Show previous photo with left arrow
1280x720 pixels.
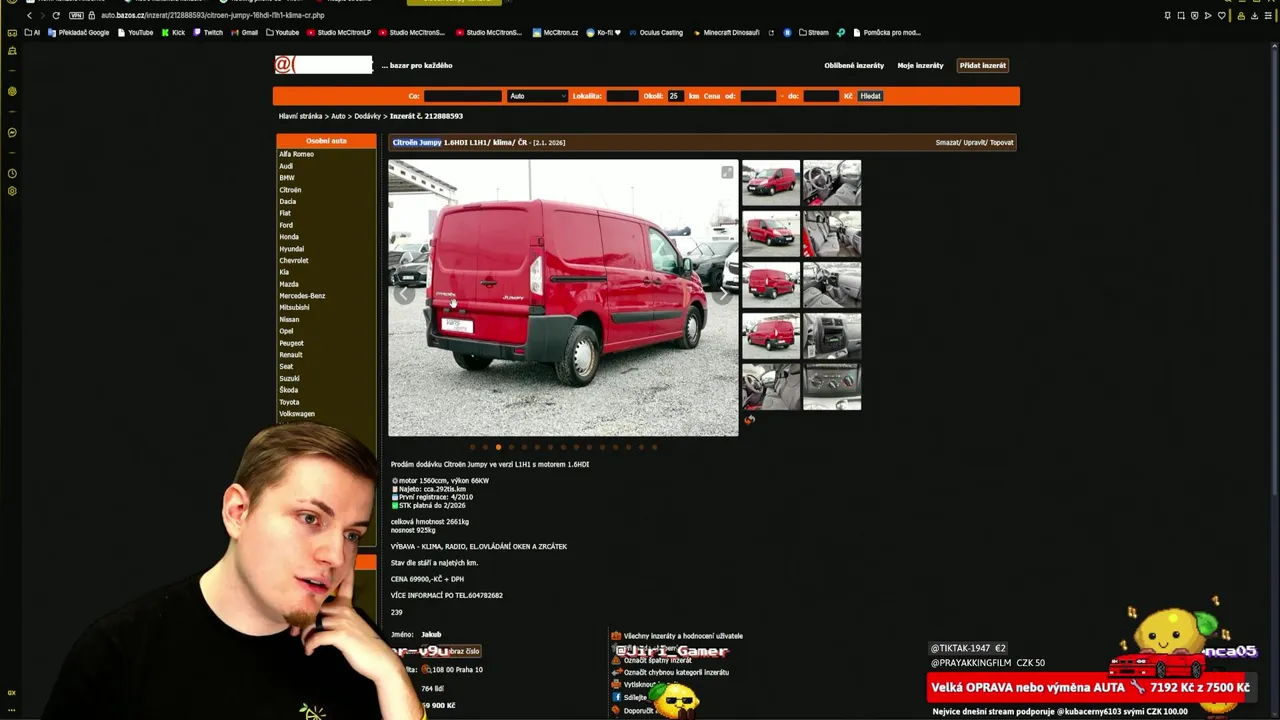[403, 294]
